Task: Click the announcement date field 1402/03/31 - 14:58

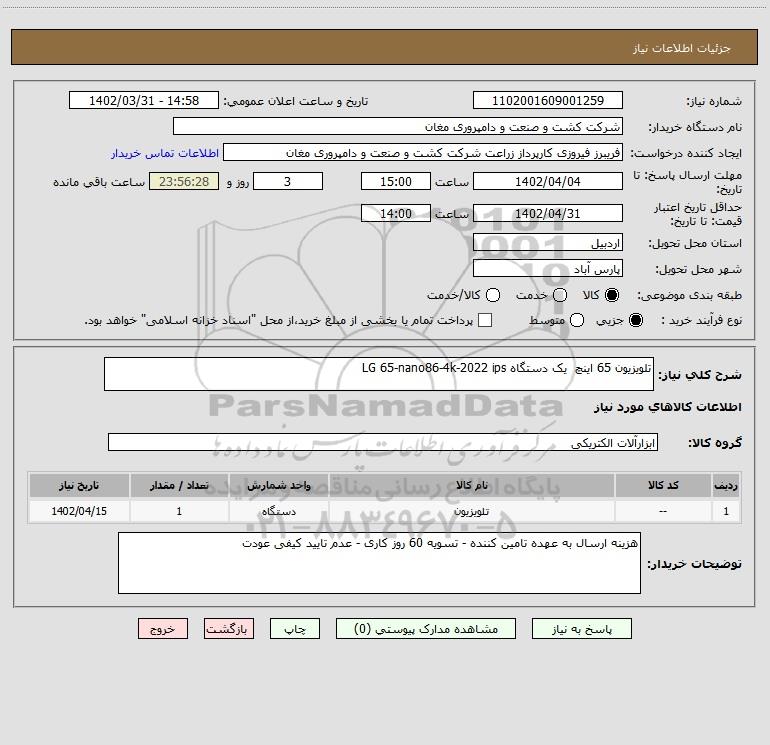Action: (x=144, y=100)
